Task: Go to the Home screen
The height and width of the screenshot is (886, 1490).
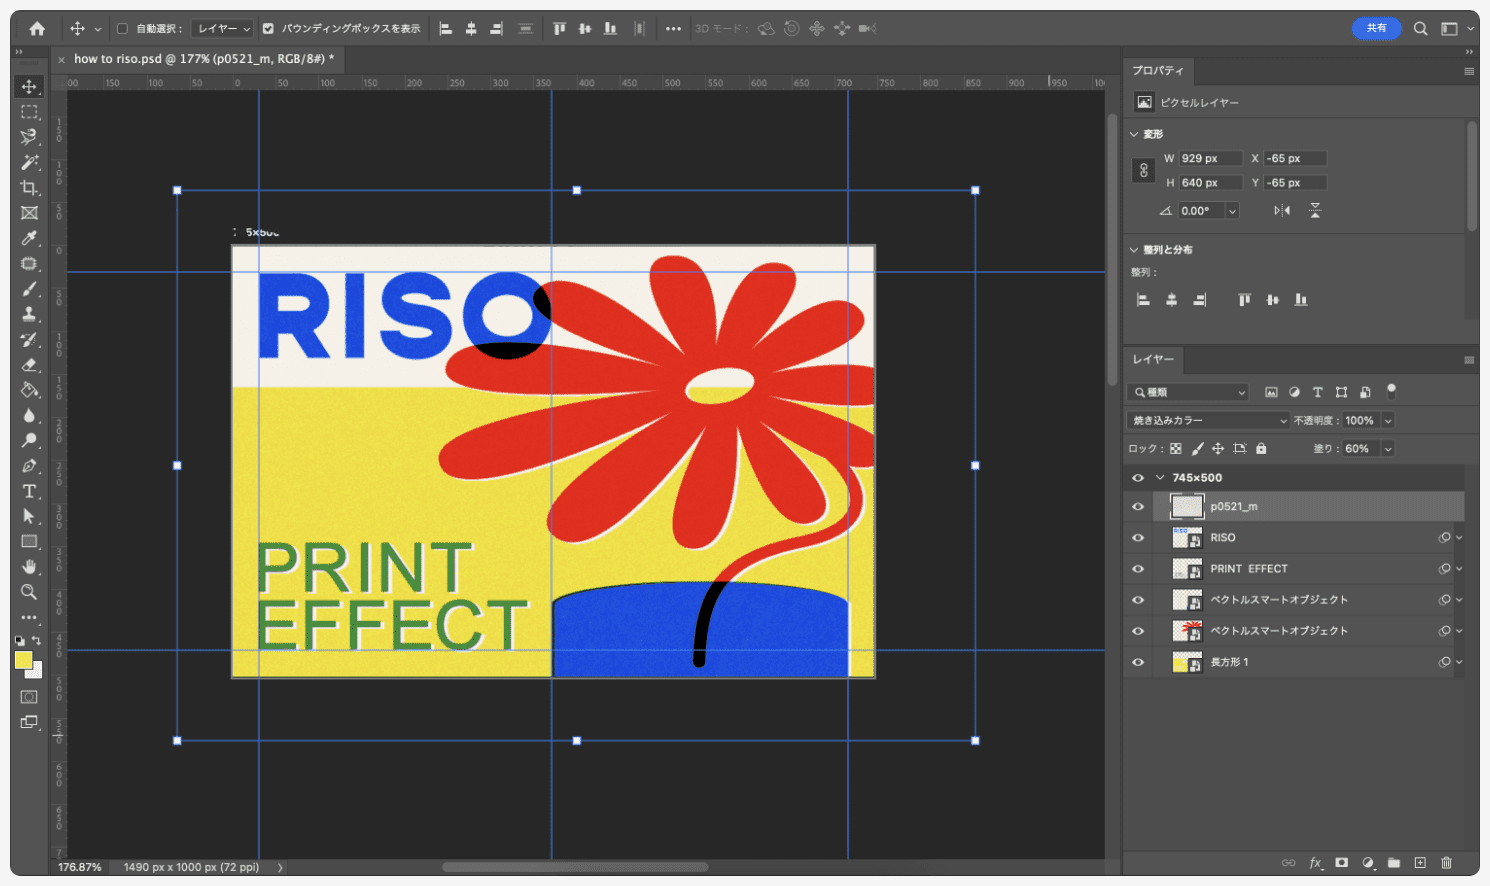Action: click(37, 29)
